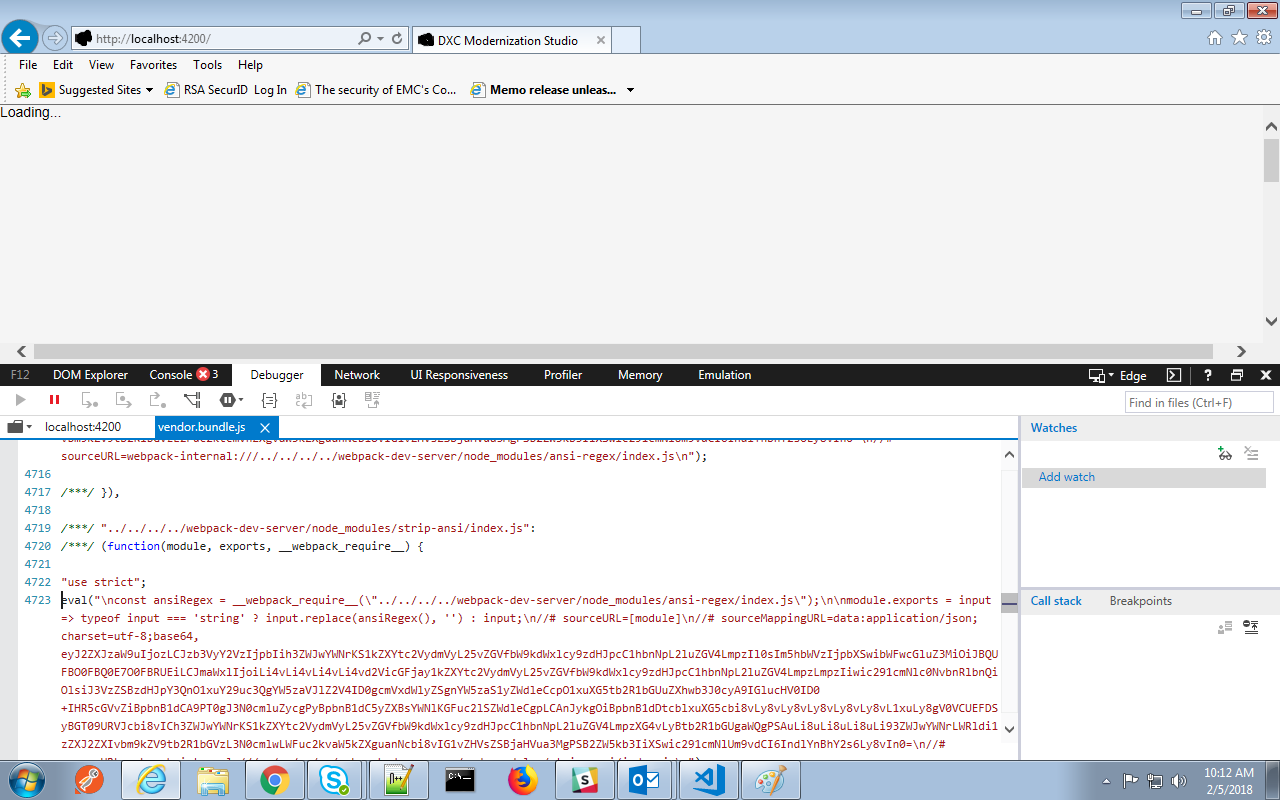
Task: Click the console toggle prompt icon
Action: coord(1174,375)
